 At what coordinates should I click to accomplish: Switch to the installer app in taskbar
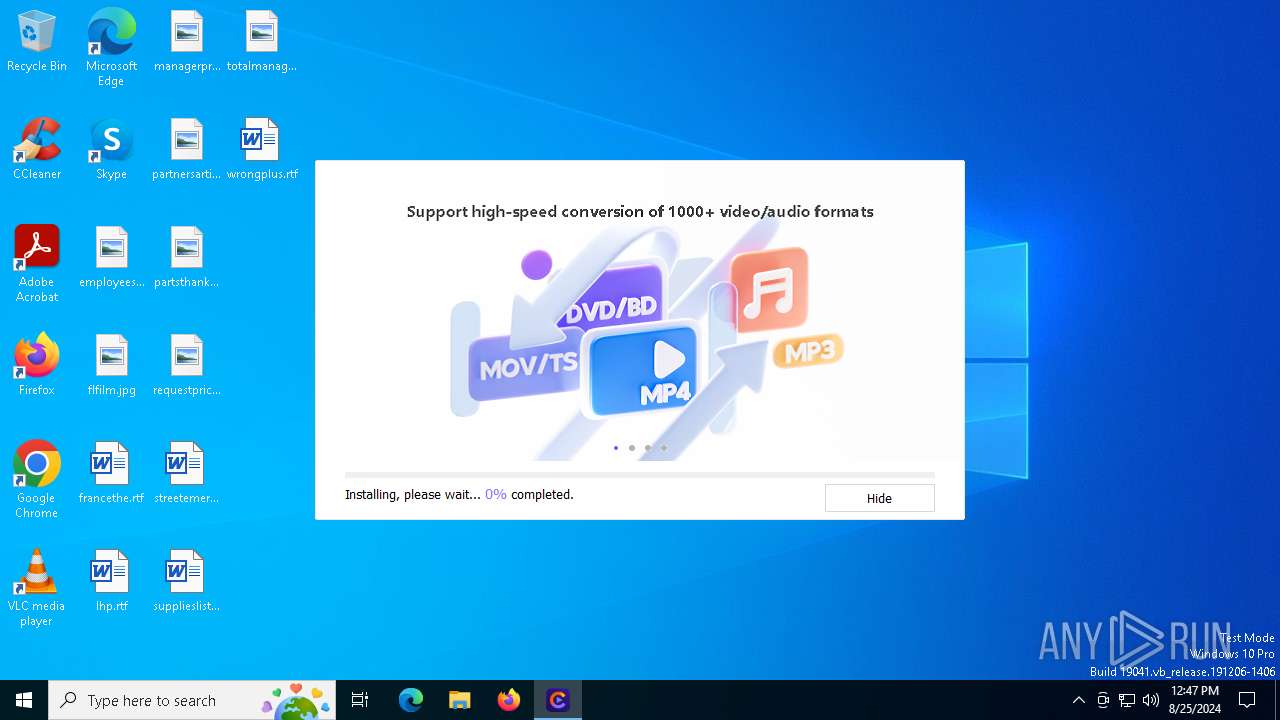coord(557,700)
